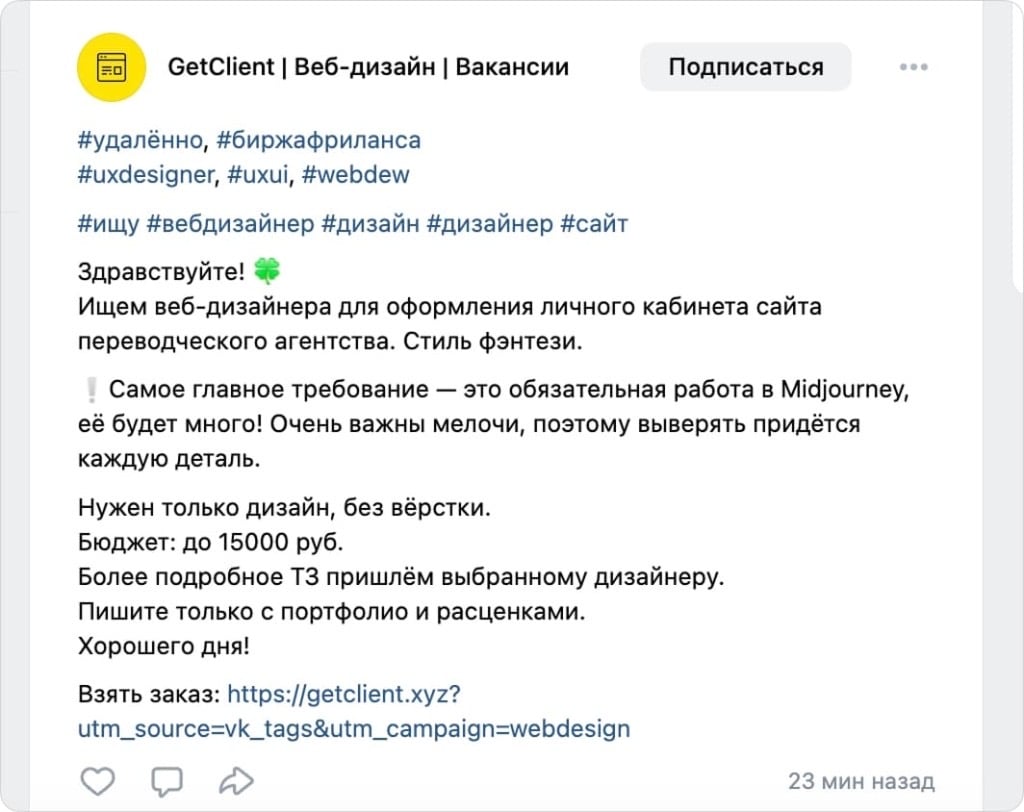Open the #вебдизайнер hashtag
The width and height of the screenshot is (1024, 812).
click(225, 223)
